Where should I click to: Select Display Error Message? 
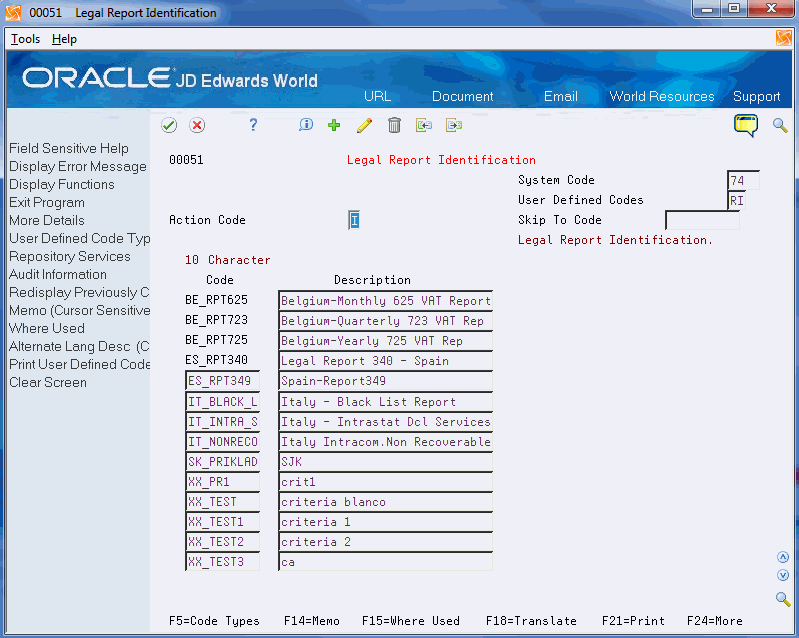78,167
